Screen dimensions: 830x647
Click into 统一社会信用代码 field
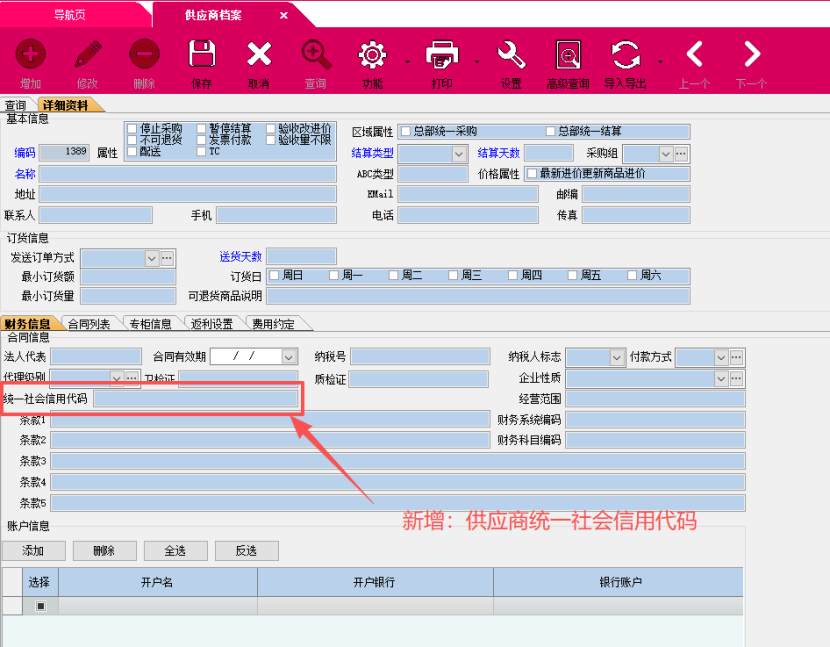click(x=196, y=399)
